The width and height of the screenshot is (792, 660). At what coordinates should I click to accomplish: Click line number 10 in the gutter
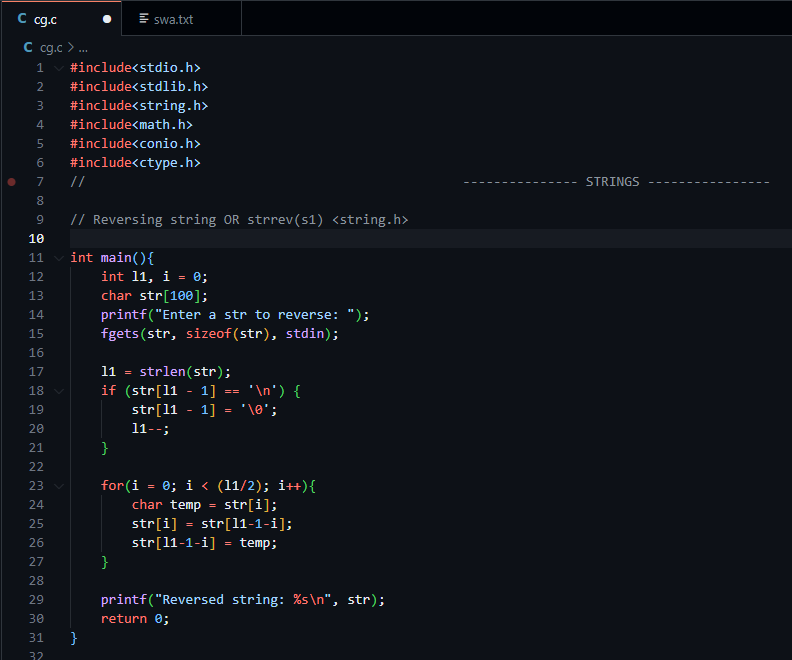click(x=36, y=238)
